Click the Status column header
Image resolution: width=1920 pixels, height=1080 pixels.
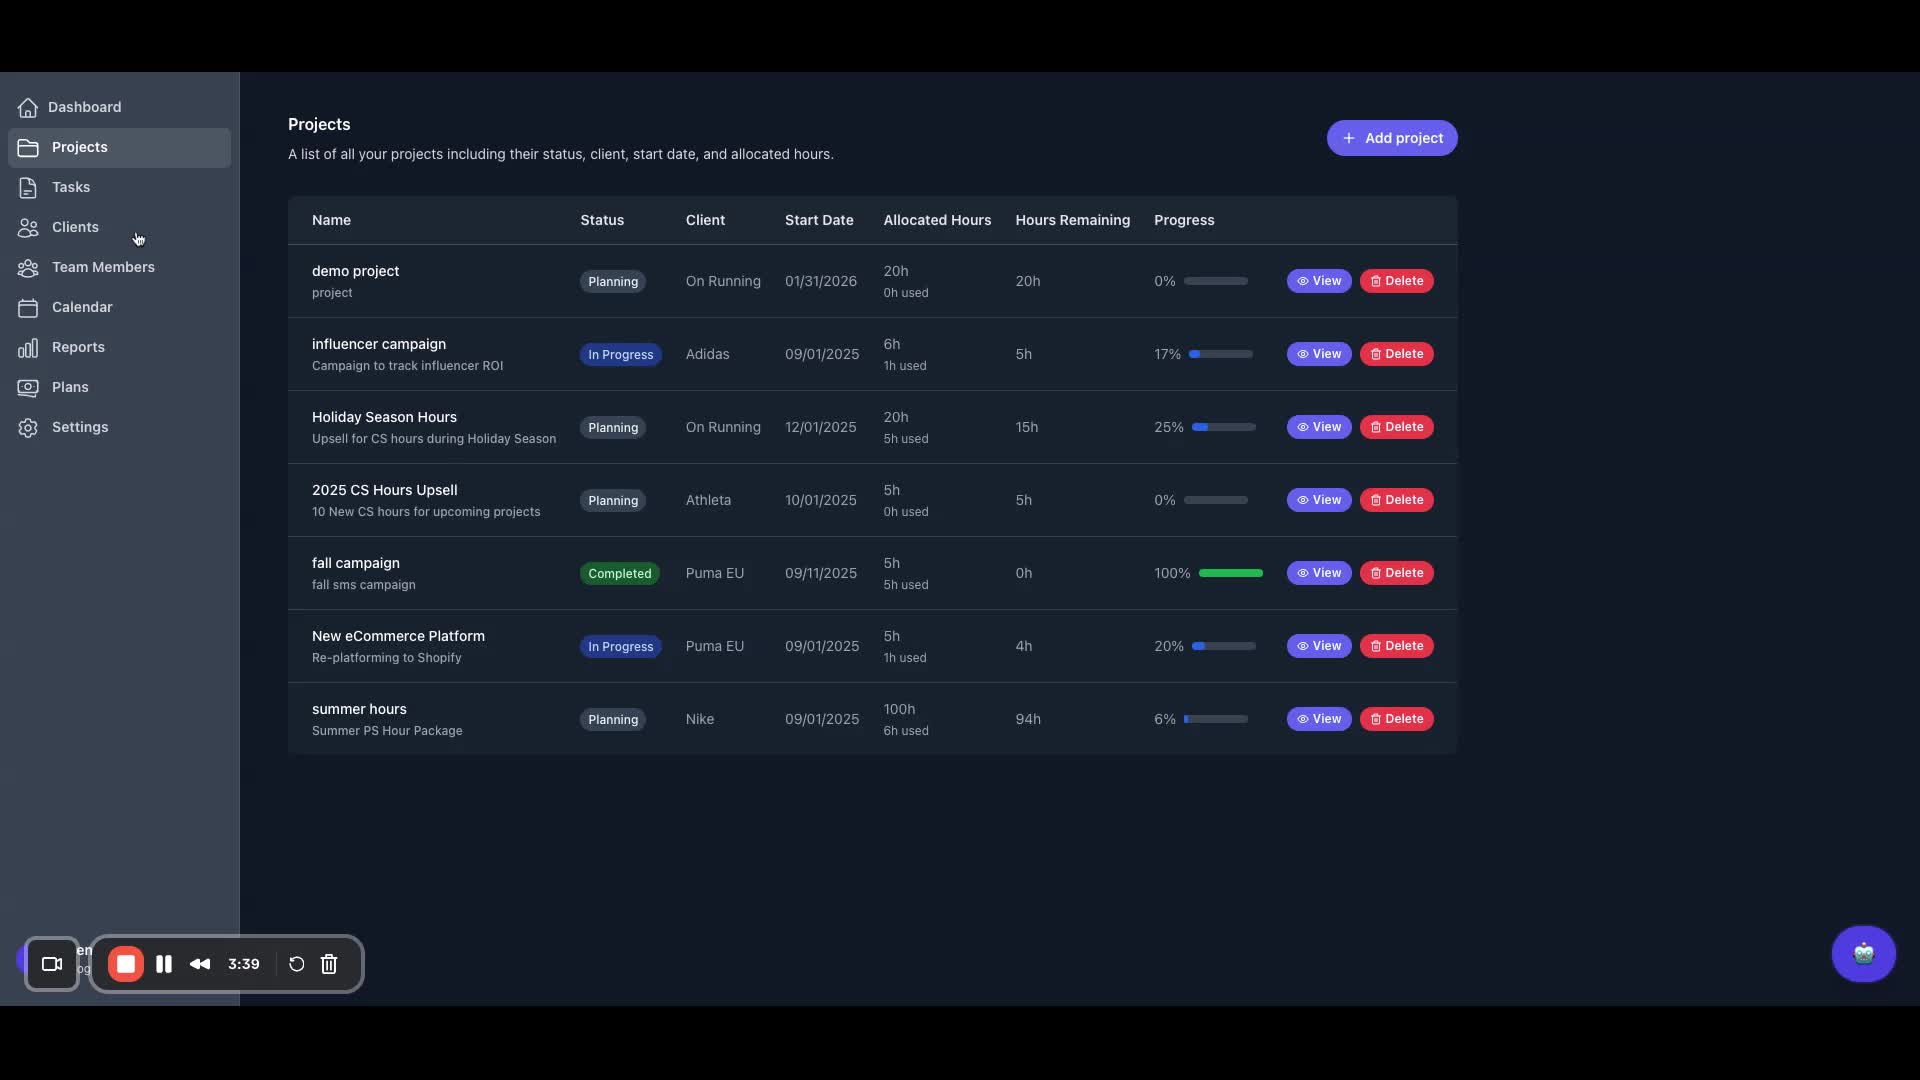click(602, 220)
